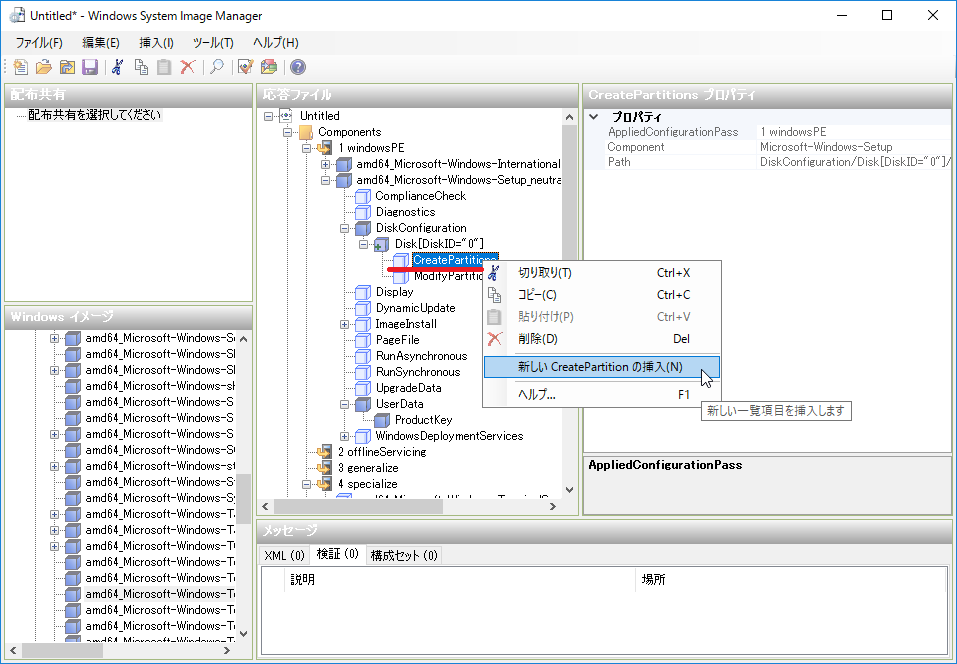The image size is (957, 664).
Task: Select the ModifyPartitions tree node
Action: click(x=449, y=276)
